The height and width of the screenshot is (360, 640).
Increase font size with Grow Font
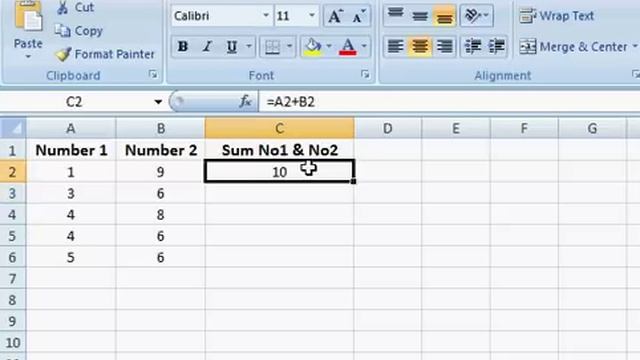click(x=336, y=16)
